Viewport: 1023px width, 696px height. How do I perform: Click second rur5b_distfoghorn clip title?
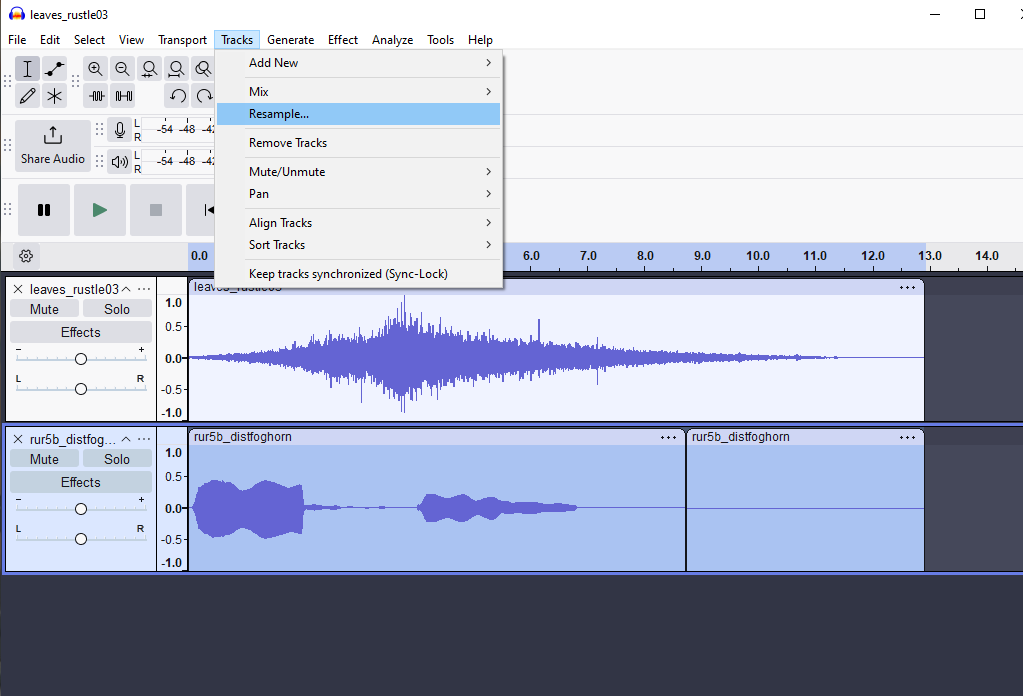(x=741, y=437)
